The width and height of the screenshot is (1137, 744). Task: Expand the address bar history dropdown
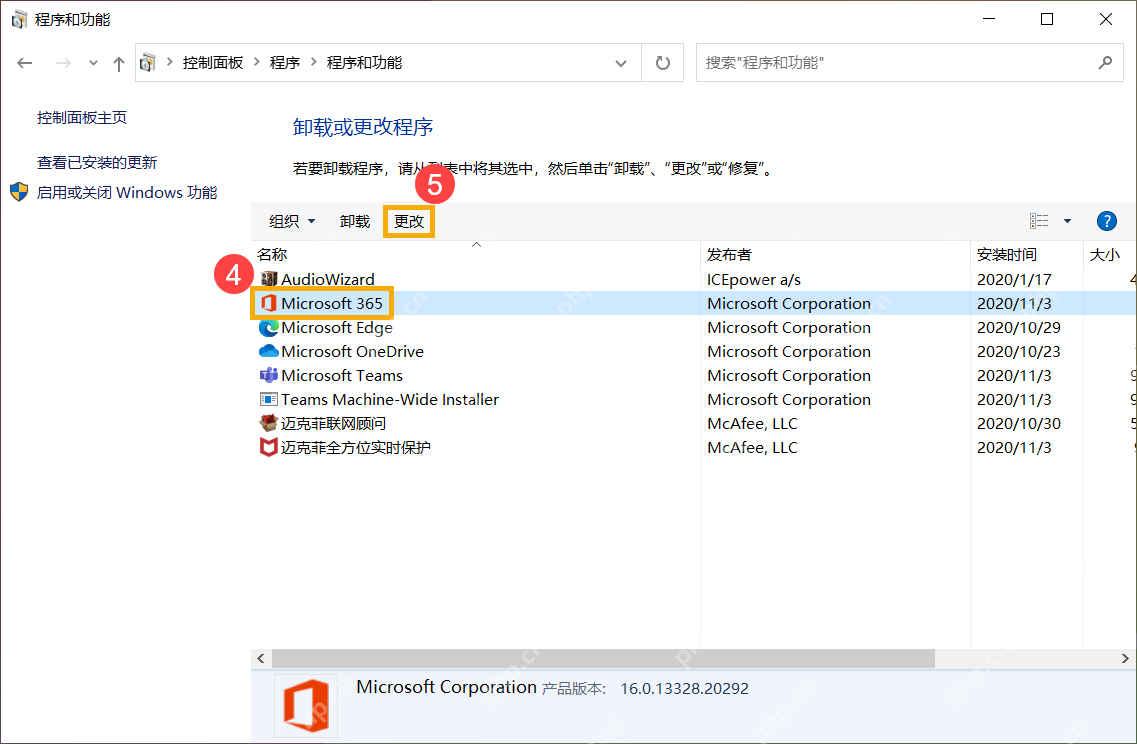pyautogui.click(x=621, y=63)
